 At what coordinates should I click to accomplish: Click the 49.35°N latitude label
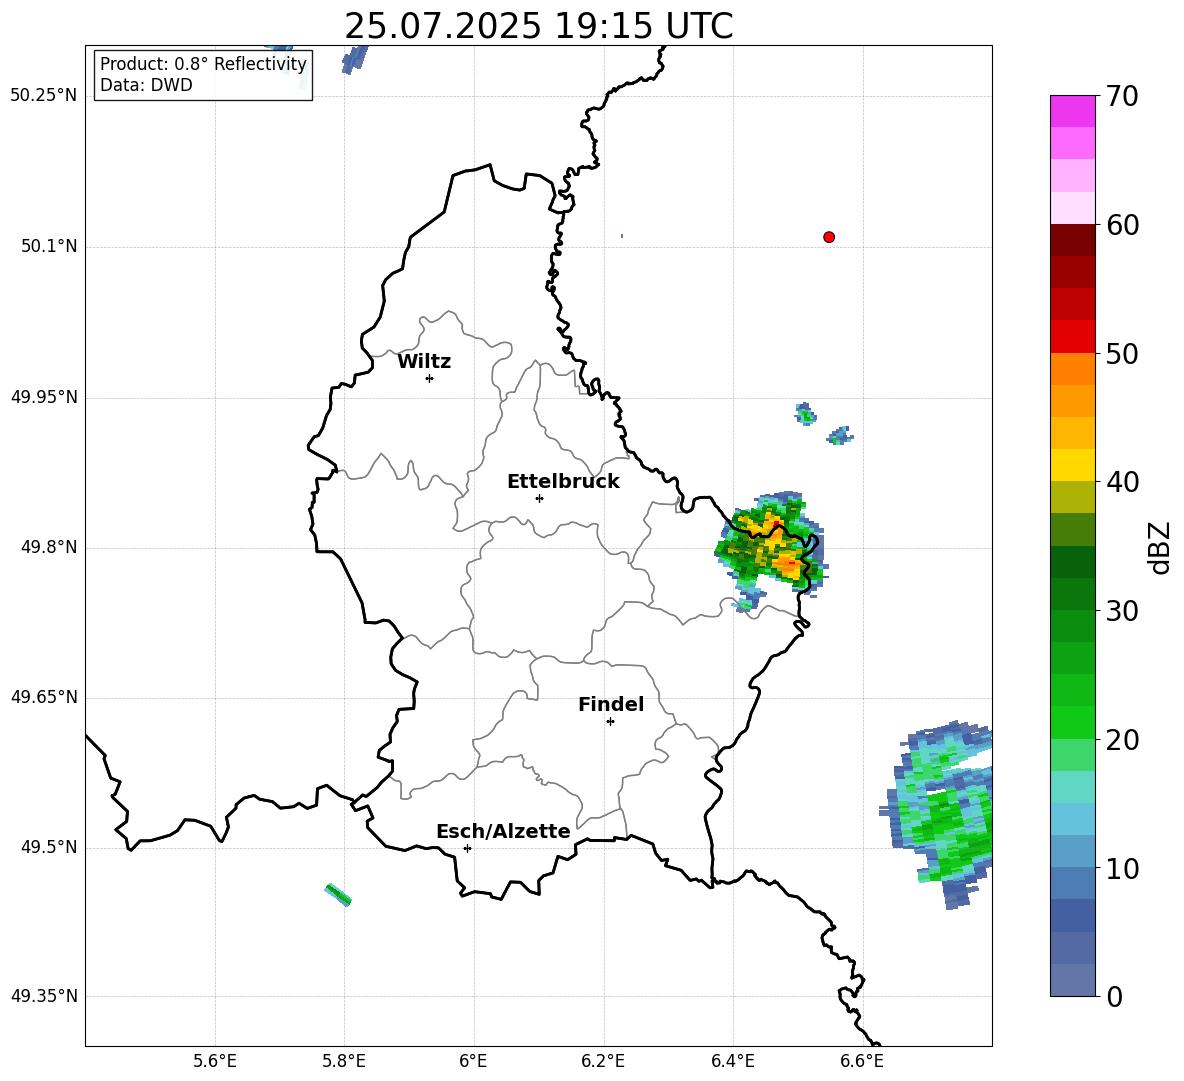click(44, 996)
